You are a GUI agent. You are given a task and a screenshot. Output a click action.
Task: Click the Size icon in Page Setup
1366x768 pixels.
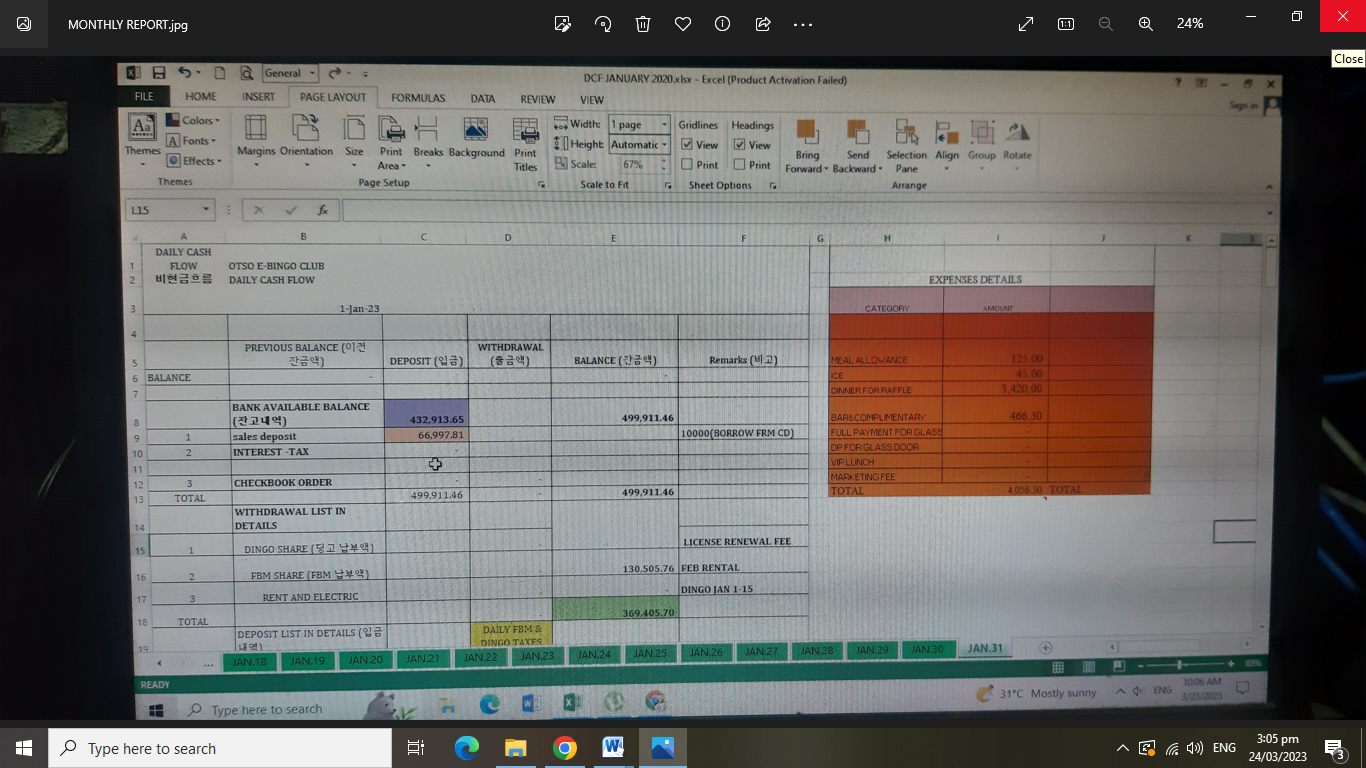click(354, 139)
